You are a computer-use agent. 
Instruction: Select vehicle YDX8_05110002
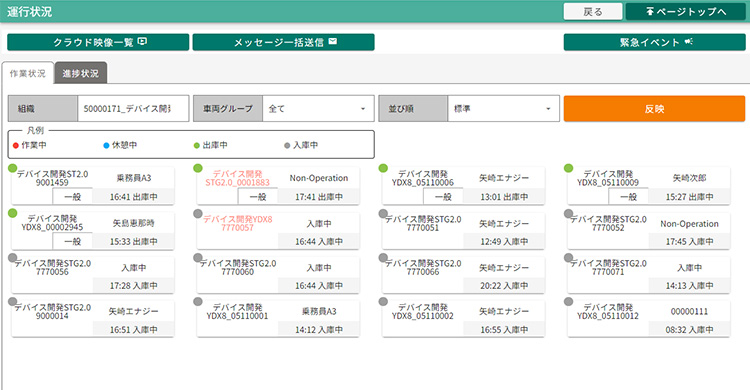423,312
